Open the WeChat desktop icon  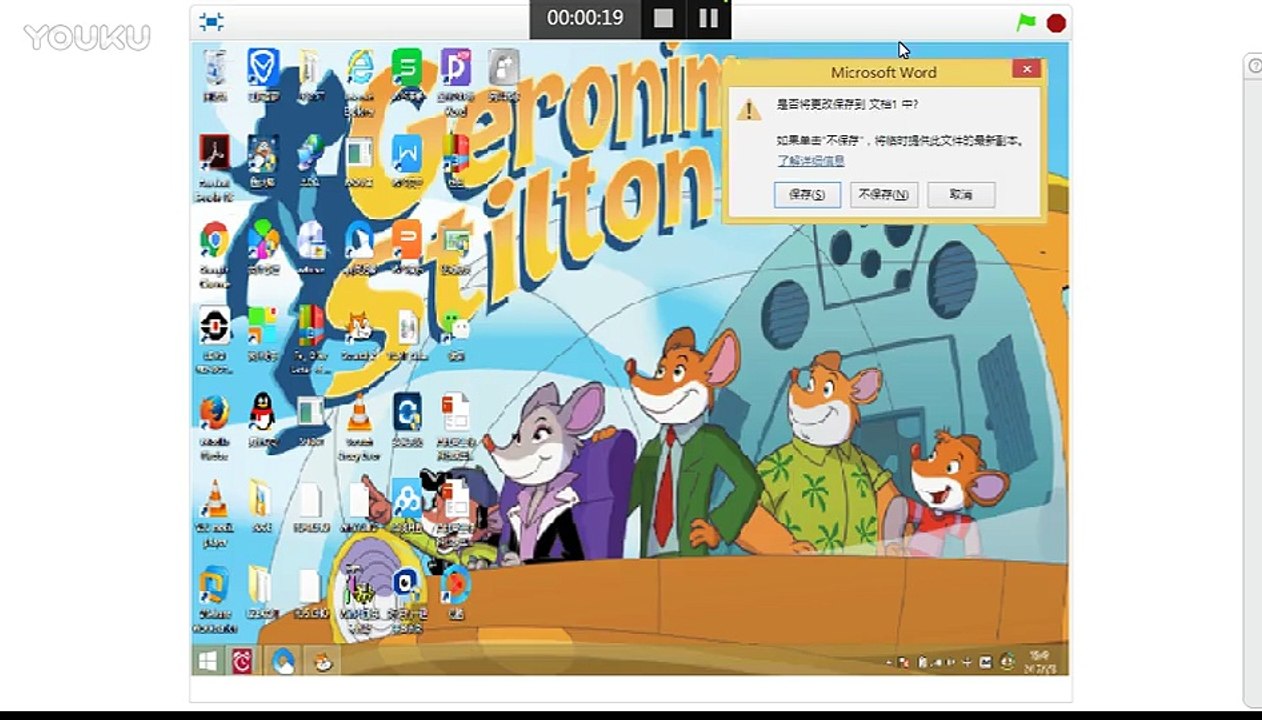tap(457, 328)
